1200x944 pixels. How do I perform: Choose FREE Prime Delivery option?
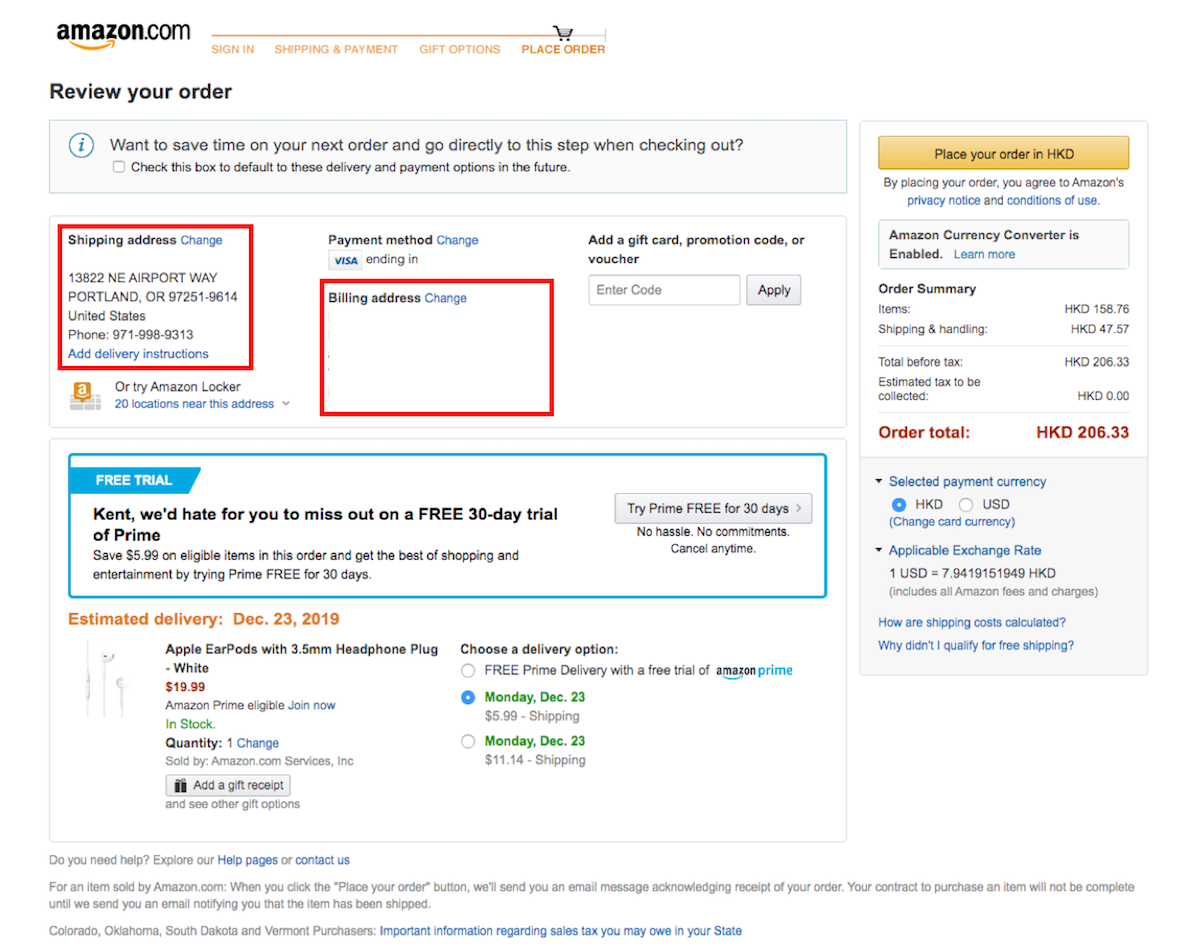click(x=468, y=671)
